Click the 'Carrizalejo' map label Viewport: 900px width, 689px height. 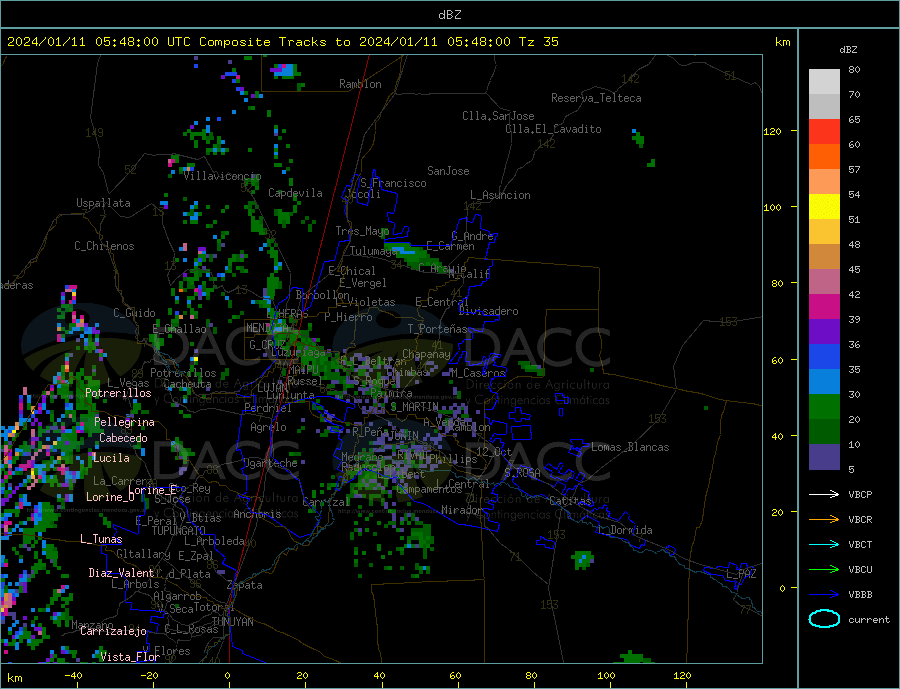point(113,631)
